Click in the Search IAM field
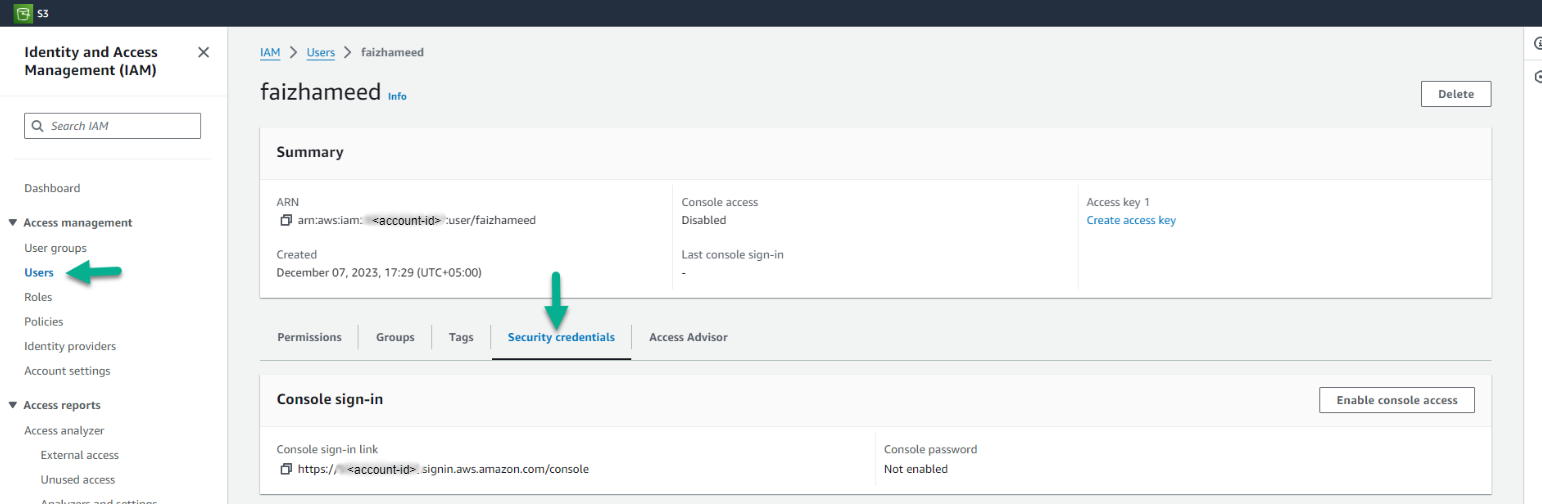This screenshot has width=1542, height=504. pyautogui.click(x=120, y=126)
